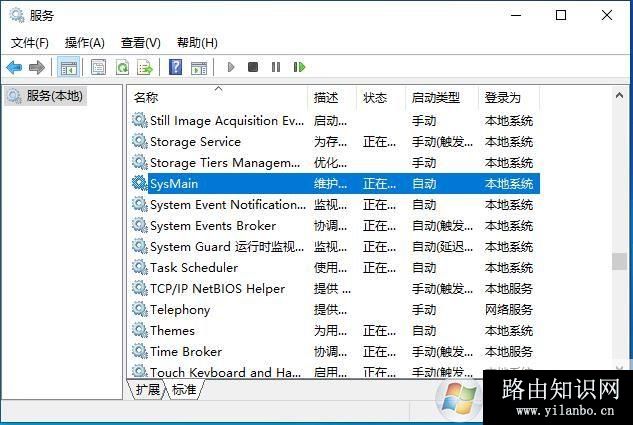633x425 pixels.
Task: Click the gear icon beside Telephony
Action: click(x=140, y=309)
